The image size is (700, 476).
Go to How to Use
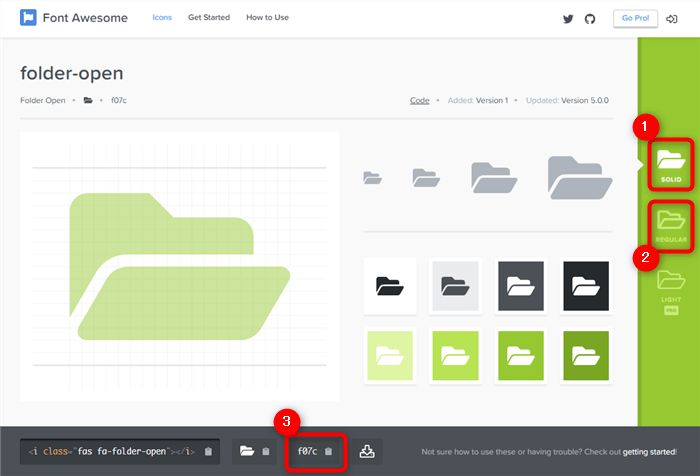267,18
